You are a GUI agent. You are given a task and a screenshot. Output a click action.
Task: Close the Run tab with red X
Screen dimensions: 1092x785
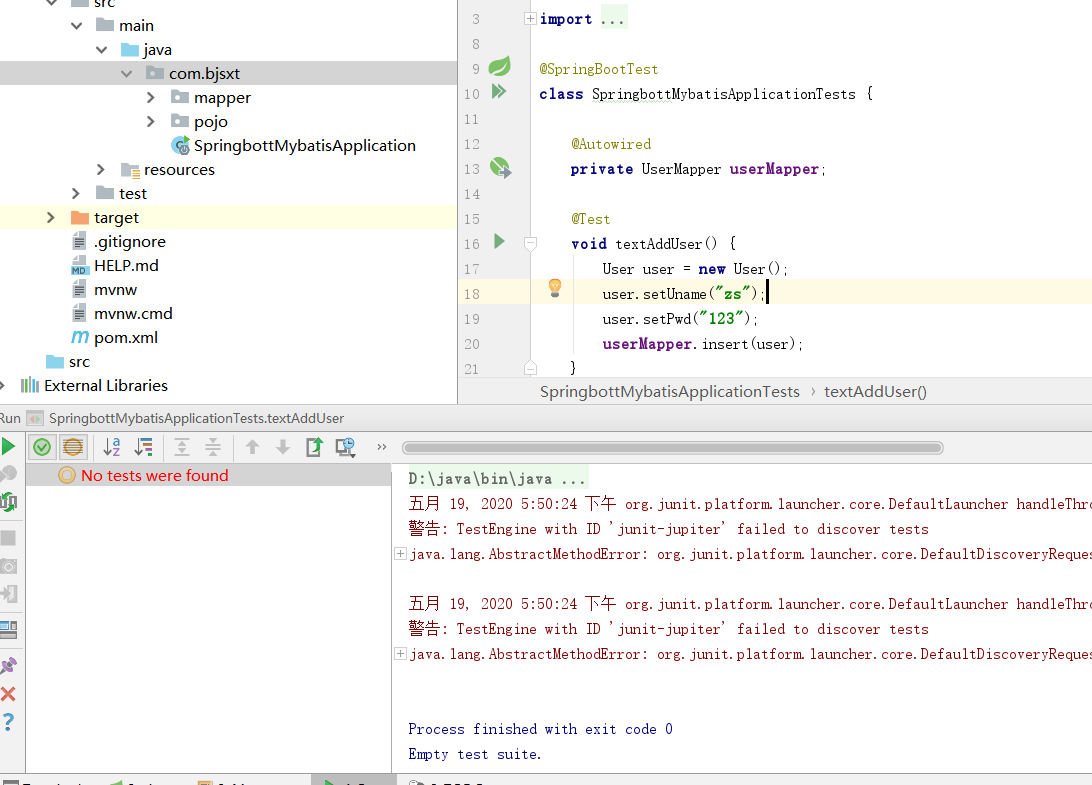(x=8, y=694)
